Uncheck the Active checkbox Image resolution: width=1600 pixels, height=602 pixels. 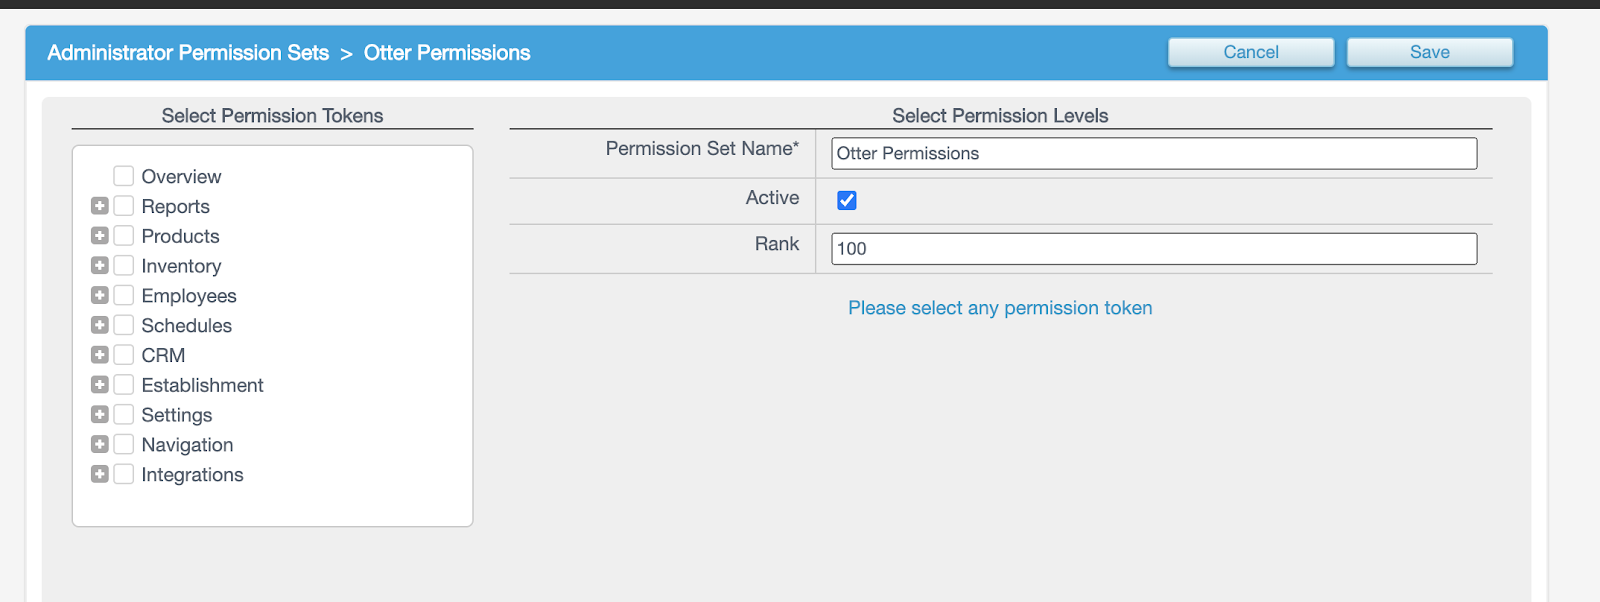pyautogui.click(x=847, y=200)
